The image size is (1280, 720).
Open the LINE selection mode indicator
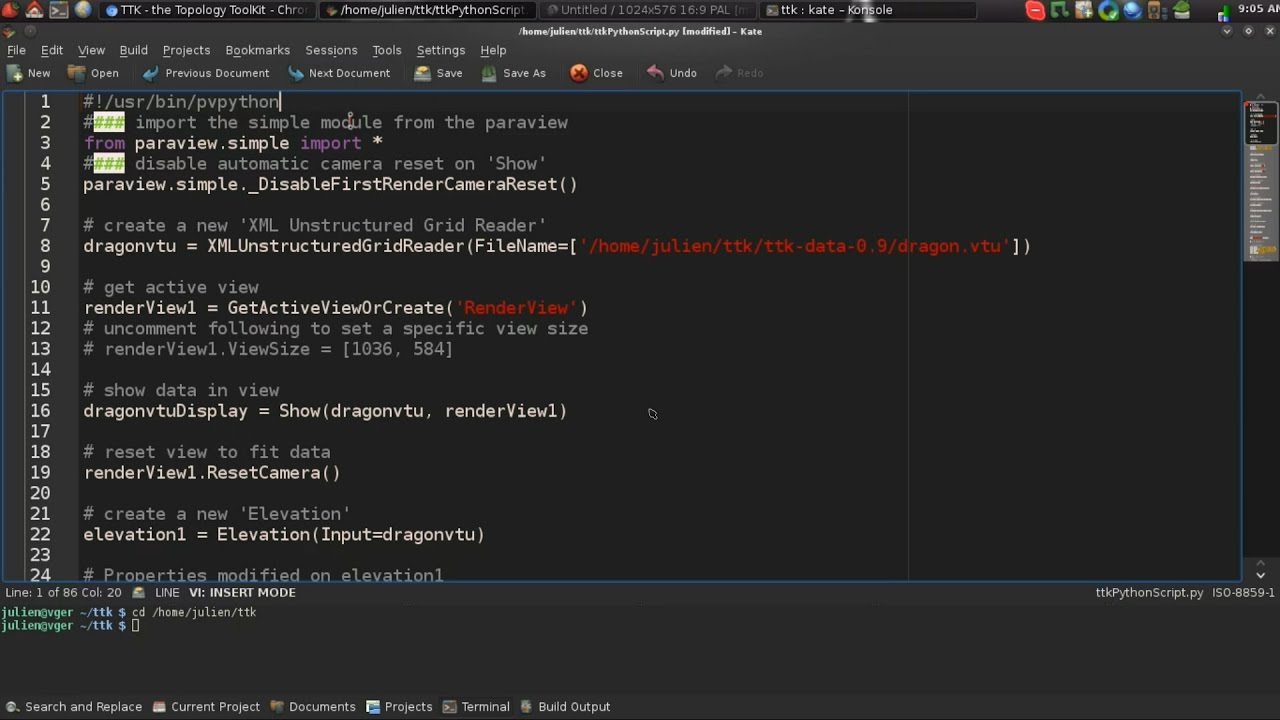pyautogui.click(x=167, y=593)
